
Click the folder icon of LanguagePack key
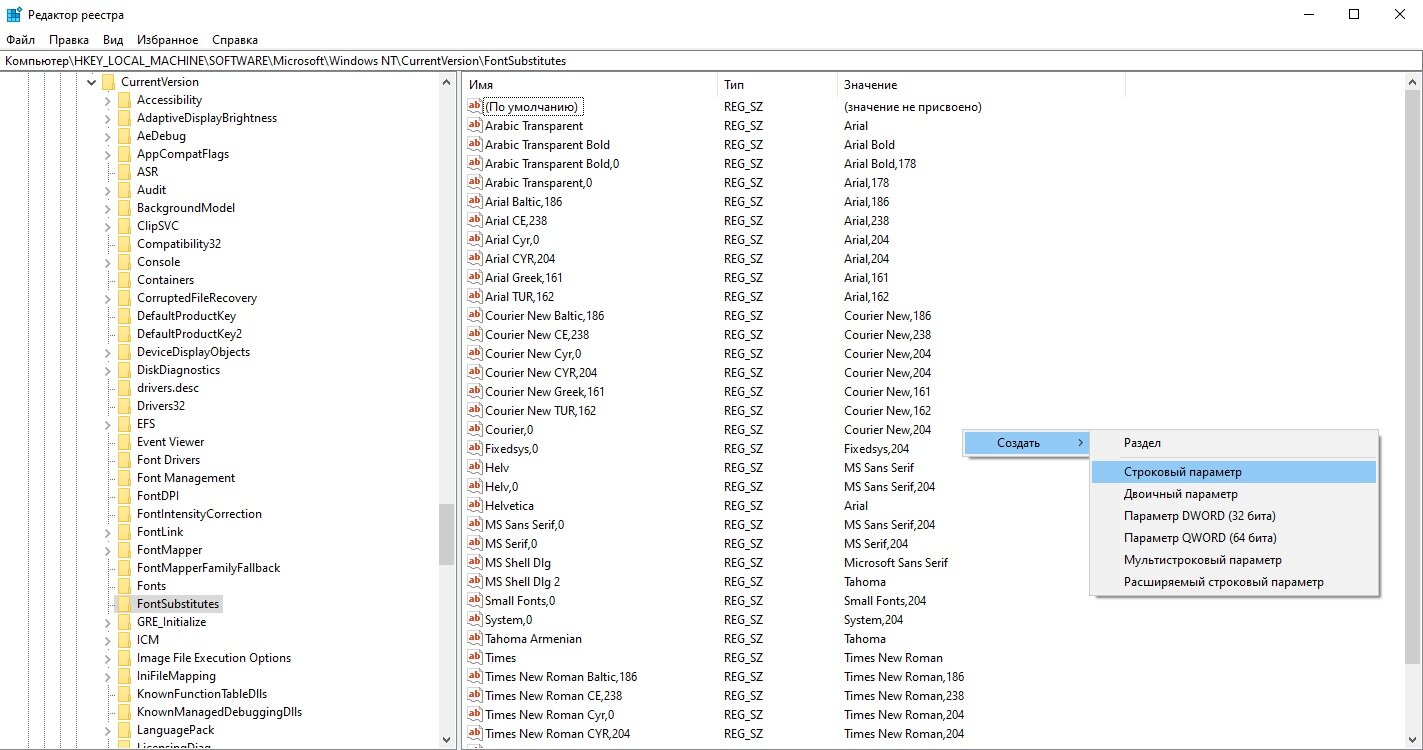point(124,730)
